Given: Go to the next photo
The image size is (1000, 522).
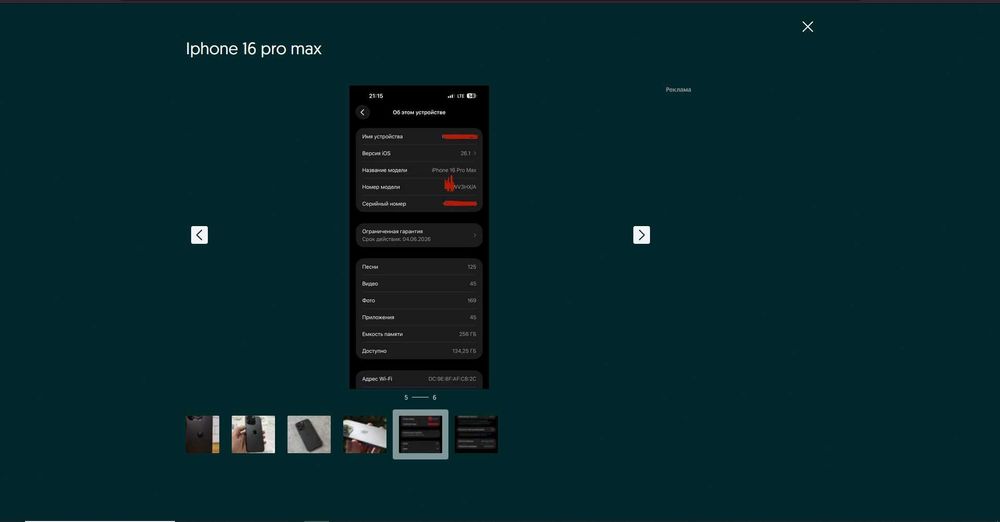Looking at the screenshot, I should pyautogui.click(x=641, y=235).
